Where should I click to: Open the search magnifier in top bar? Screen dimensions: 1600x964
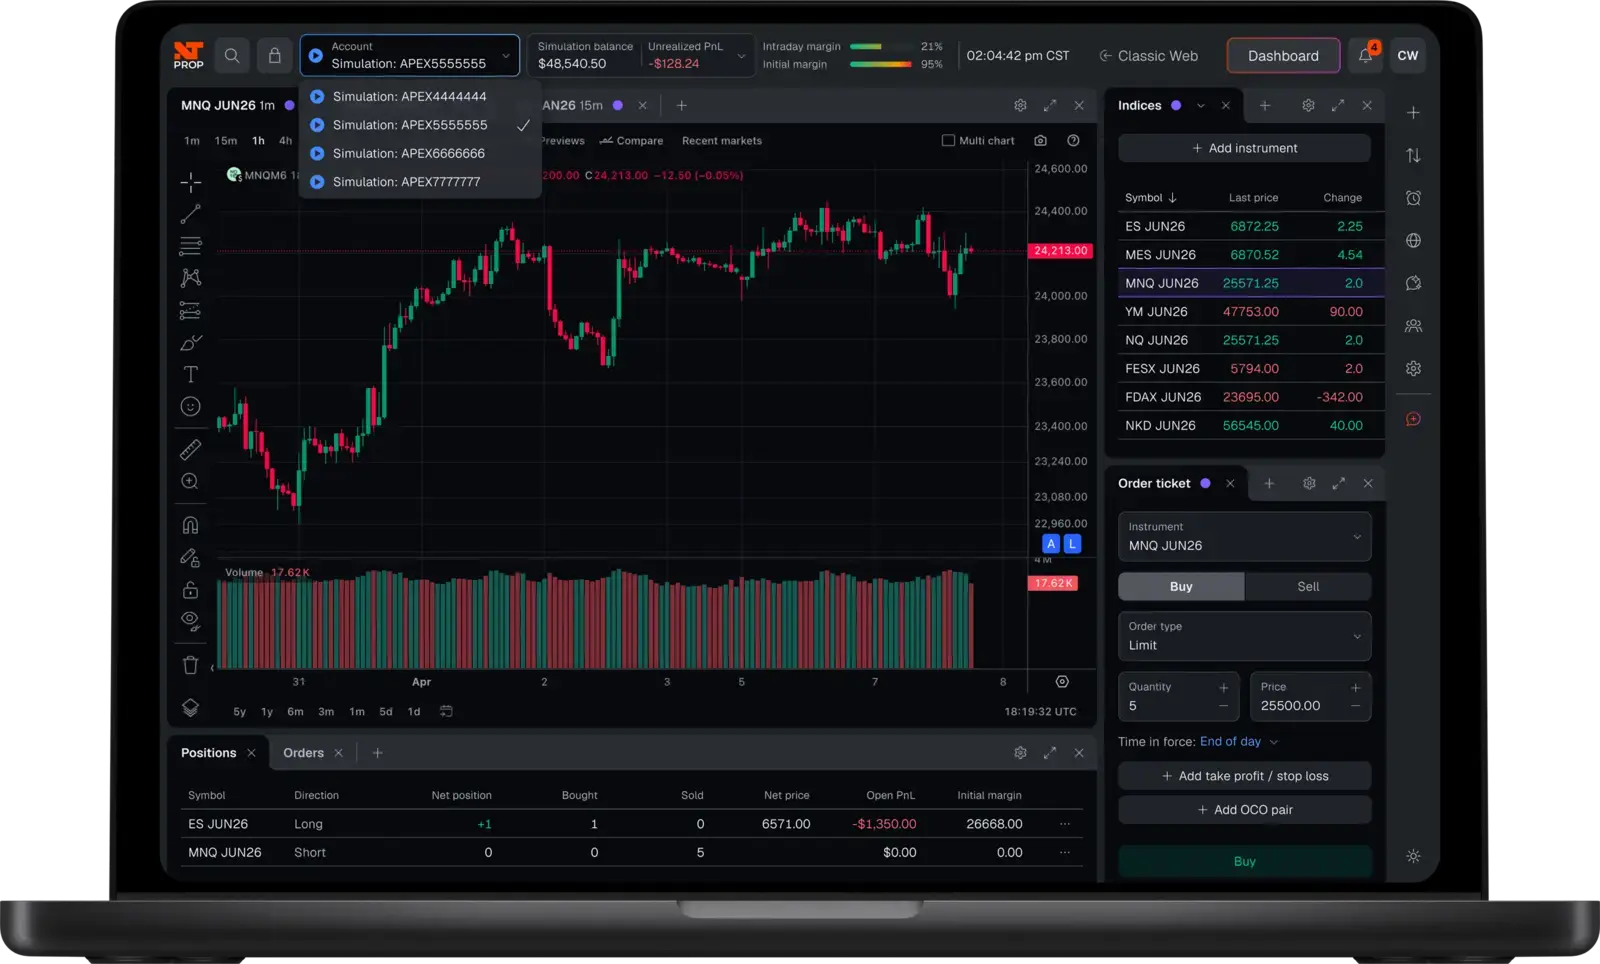tap(232, 56)
